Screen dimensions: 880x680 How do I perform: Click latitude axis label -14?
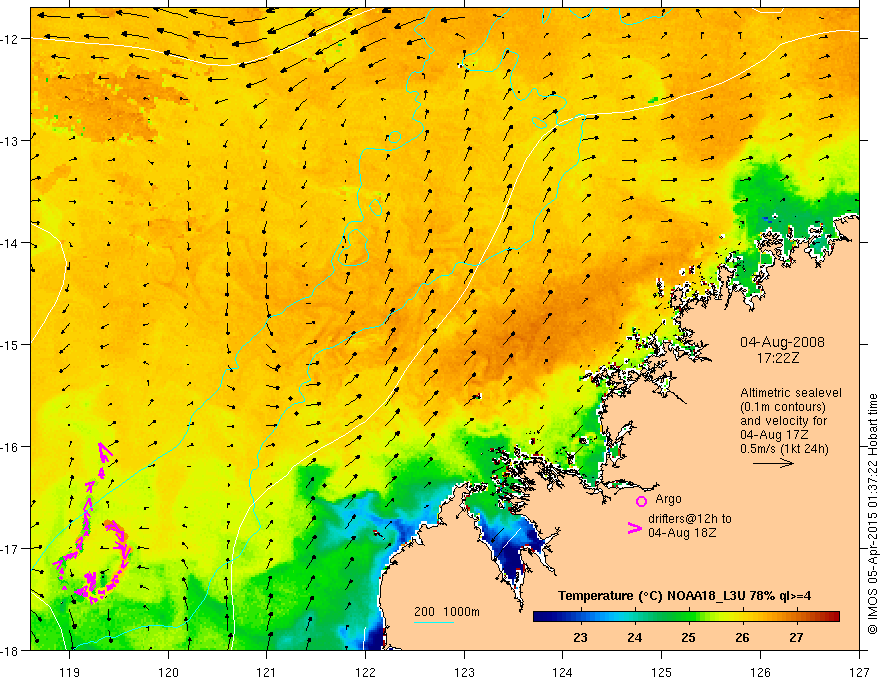11,243
